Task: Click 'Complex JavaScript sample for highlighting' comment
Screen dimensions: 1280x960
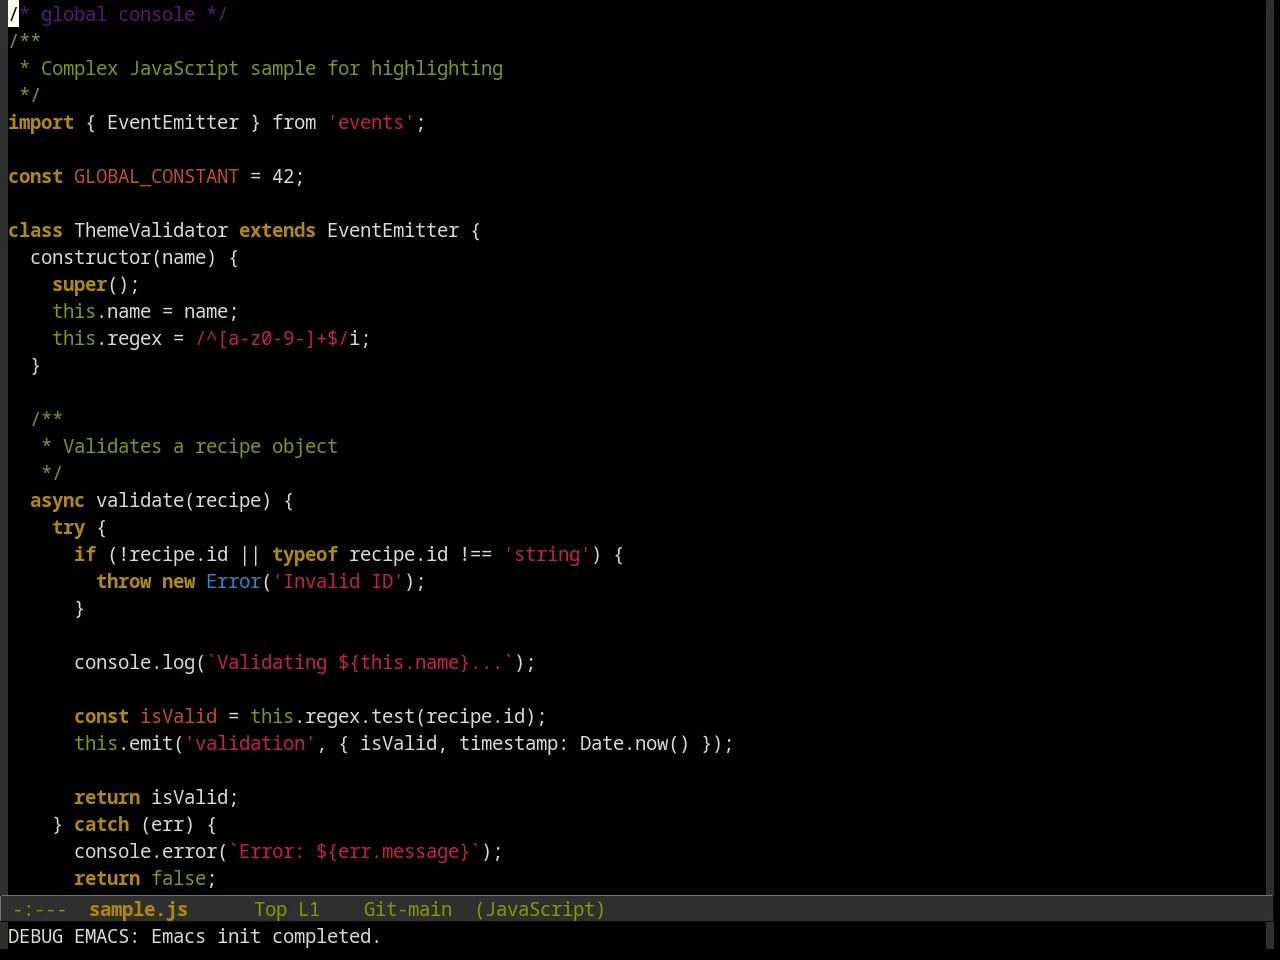Action: pos(272,68)
